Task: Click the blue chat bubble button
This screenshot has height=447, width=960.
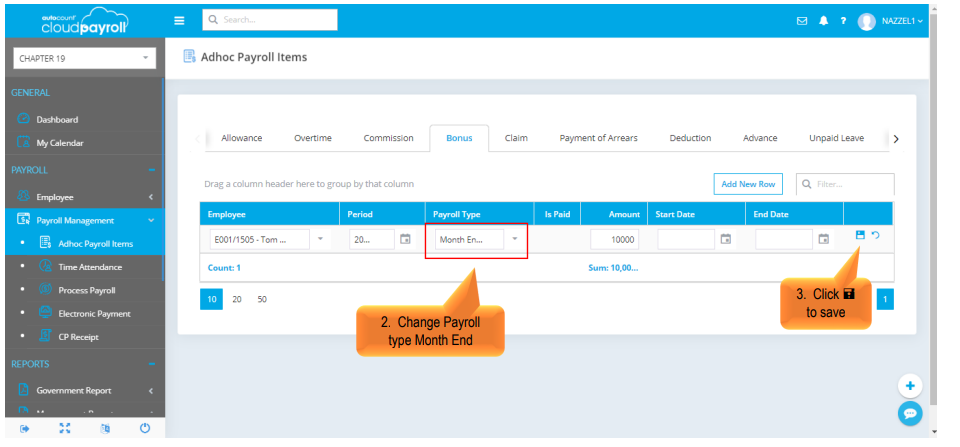Action: click(x=909, y=413)
